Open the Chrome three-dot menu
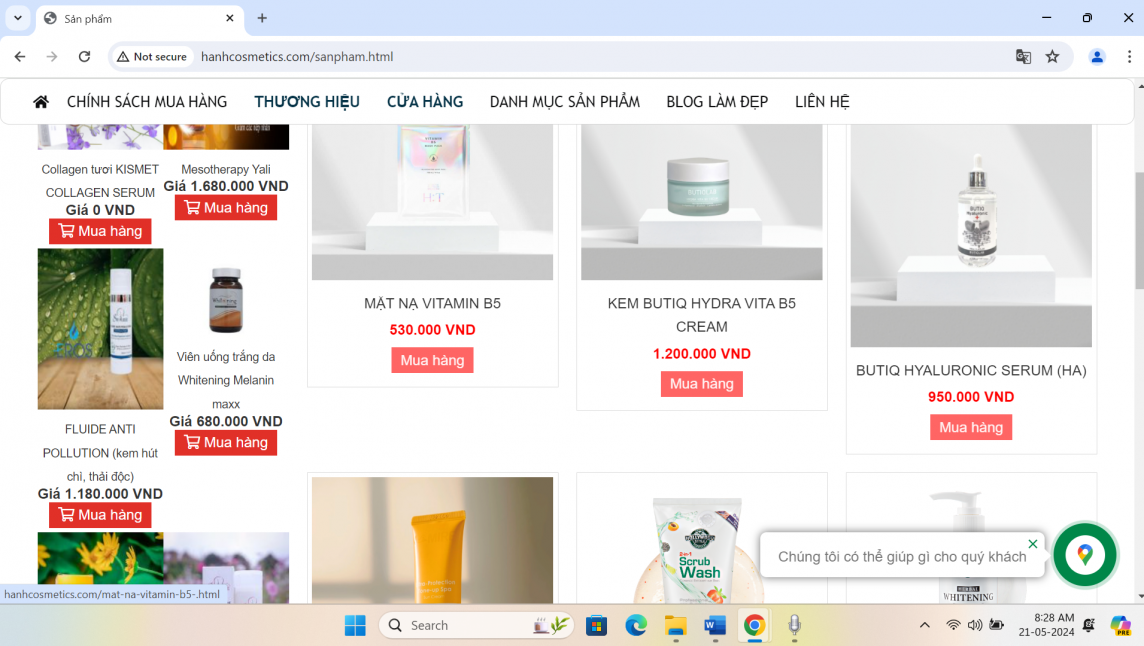Viewport: 1144px width, 646px height. click(1128, 57)
